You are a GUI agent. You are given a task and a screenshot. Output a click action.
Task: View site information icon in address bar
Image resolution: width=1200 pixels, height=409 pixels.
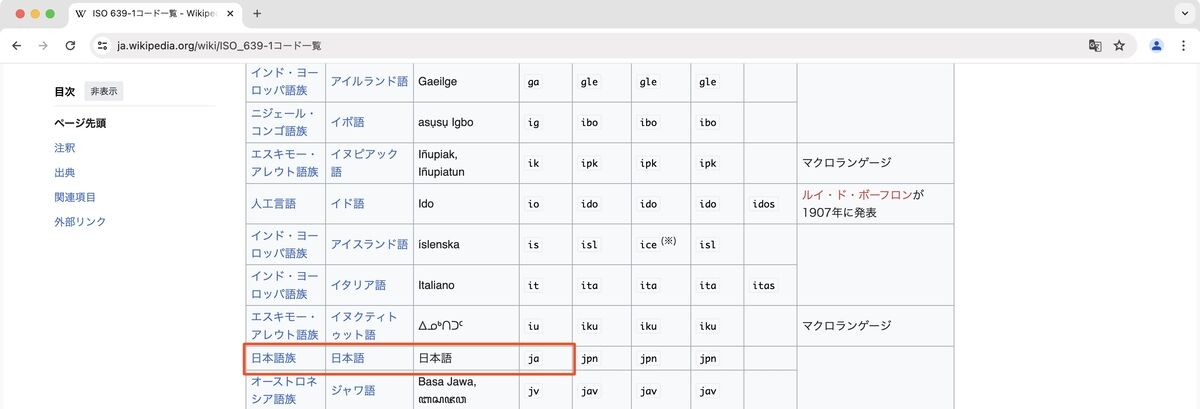coord(100,45)
